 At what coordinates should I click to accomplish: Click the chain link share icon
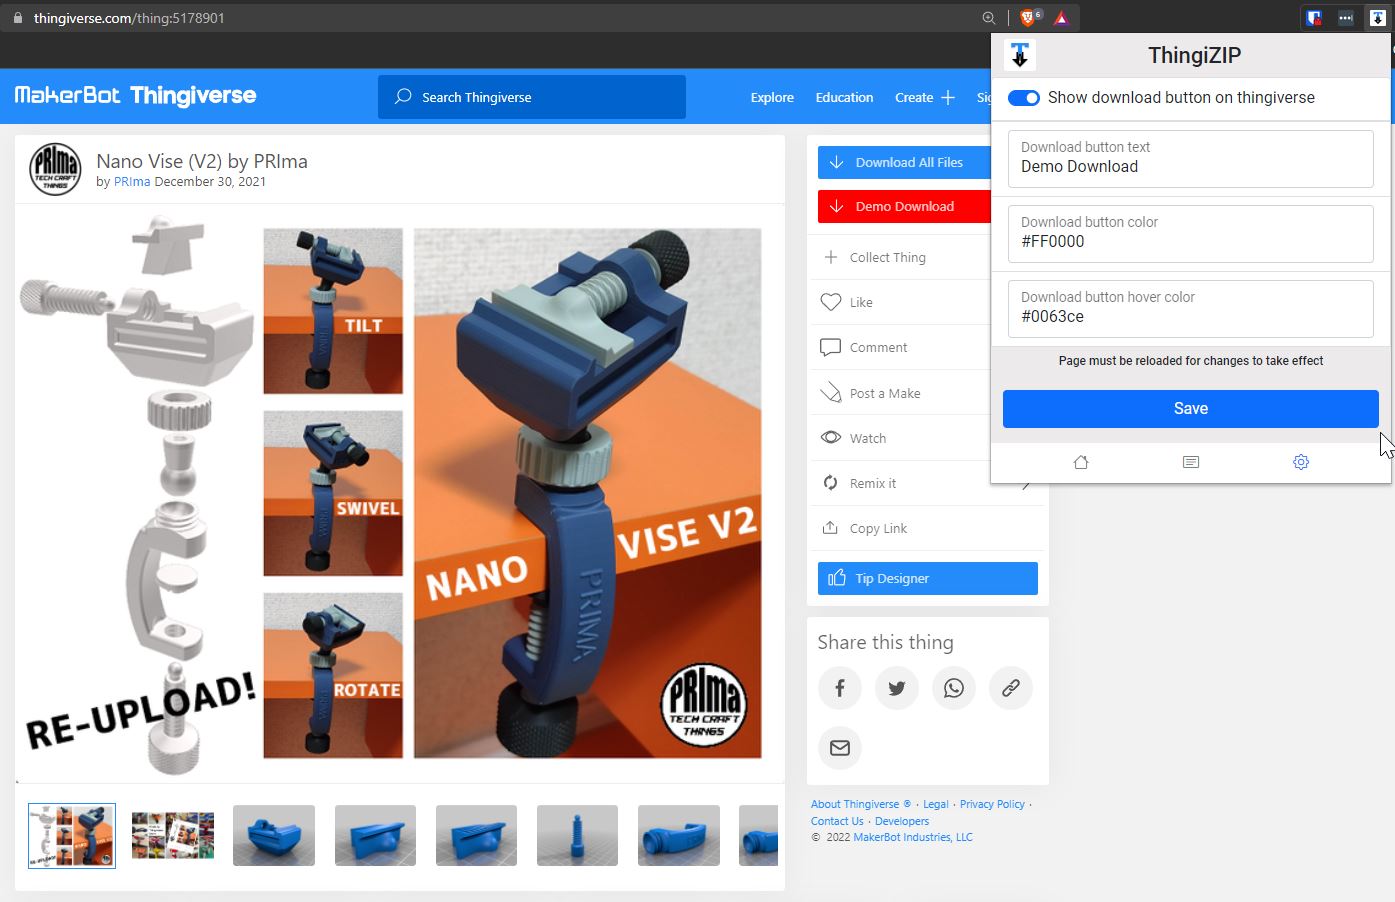pyautogui.click(x=1011, y=688)
